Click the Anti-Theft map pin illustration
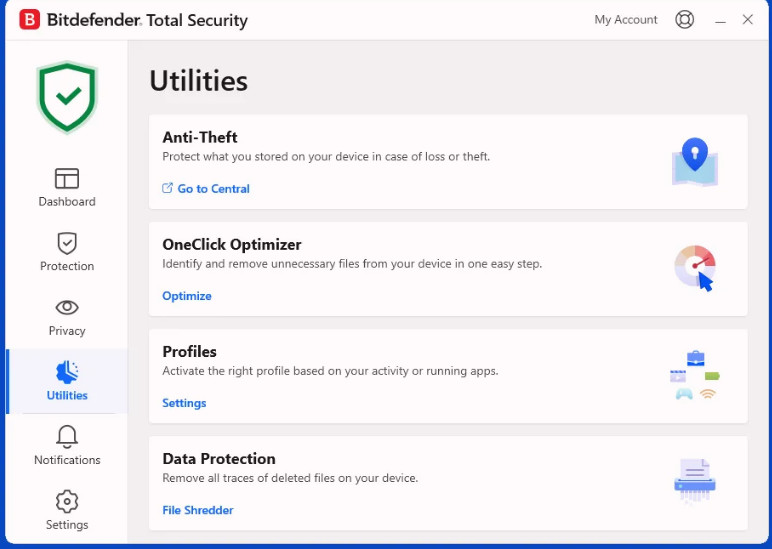 tap(695, 161)
